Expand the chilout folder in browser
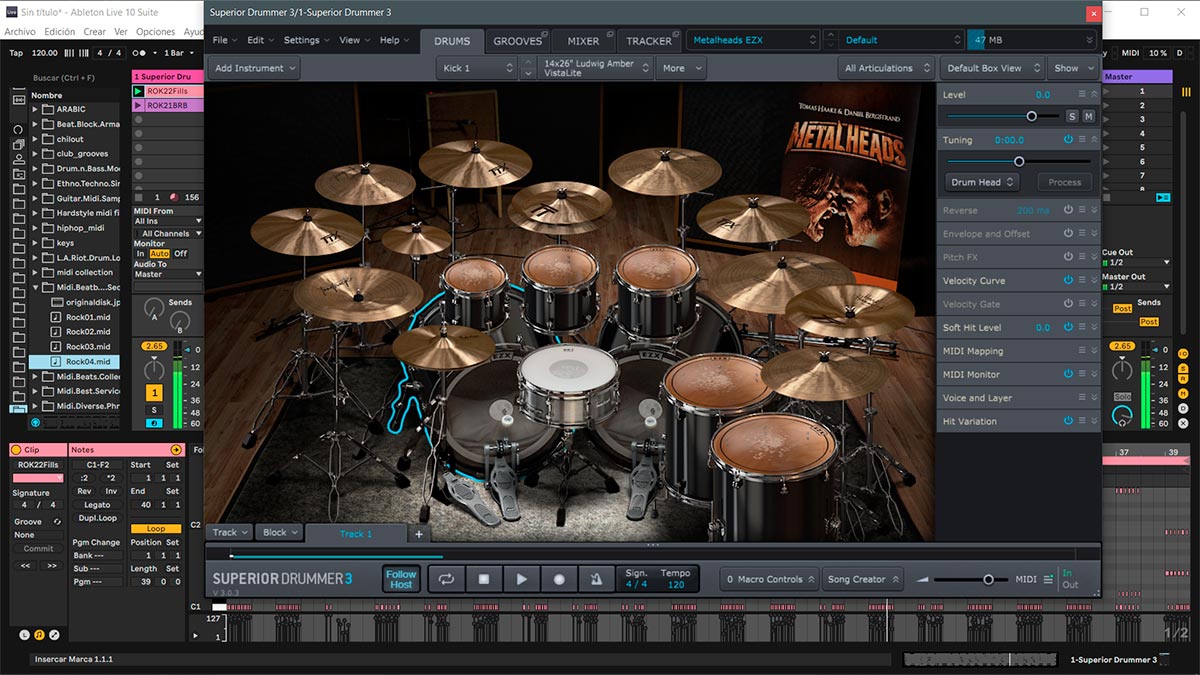This screenshot has height=675, width=1200. click(35, 139)
